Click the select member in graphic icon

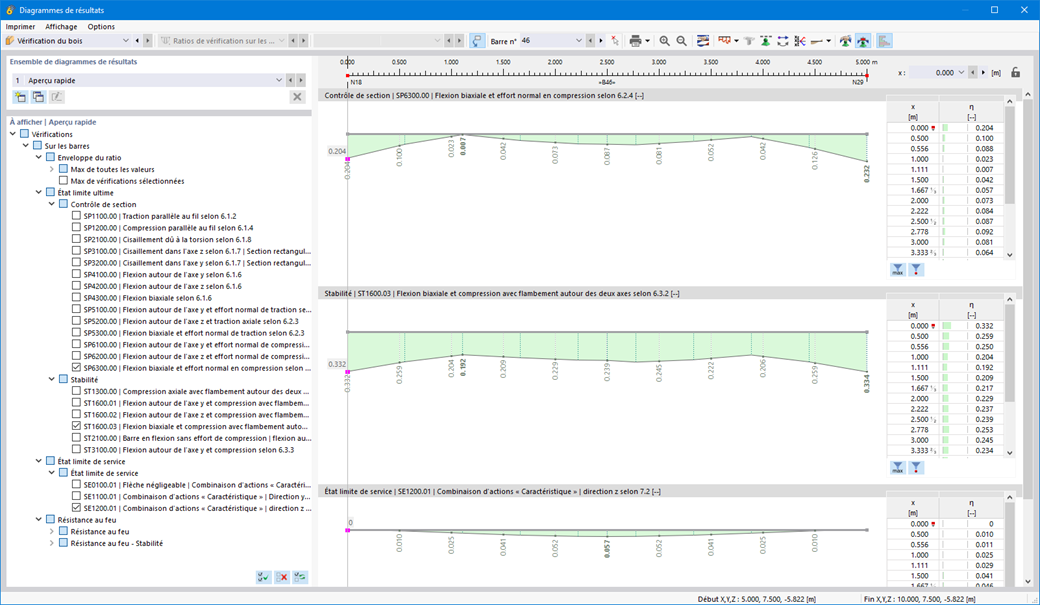476,40
